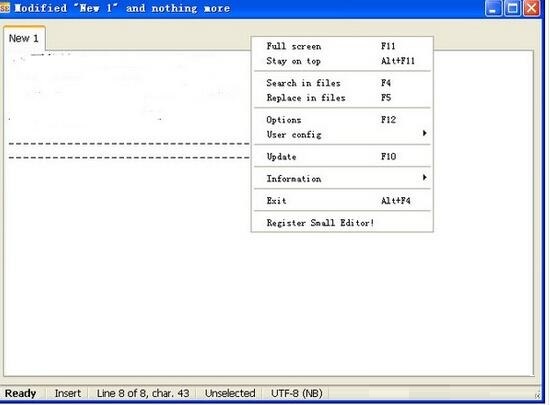Click the Line 8 of 8 position indicator
This screenshot has width=550, height=405.
point(143,393)
